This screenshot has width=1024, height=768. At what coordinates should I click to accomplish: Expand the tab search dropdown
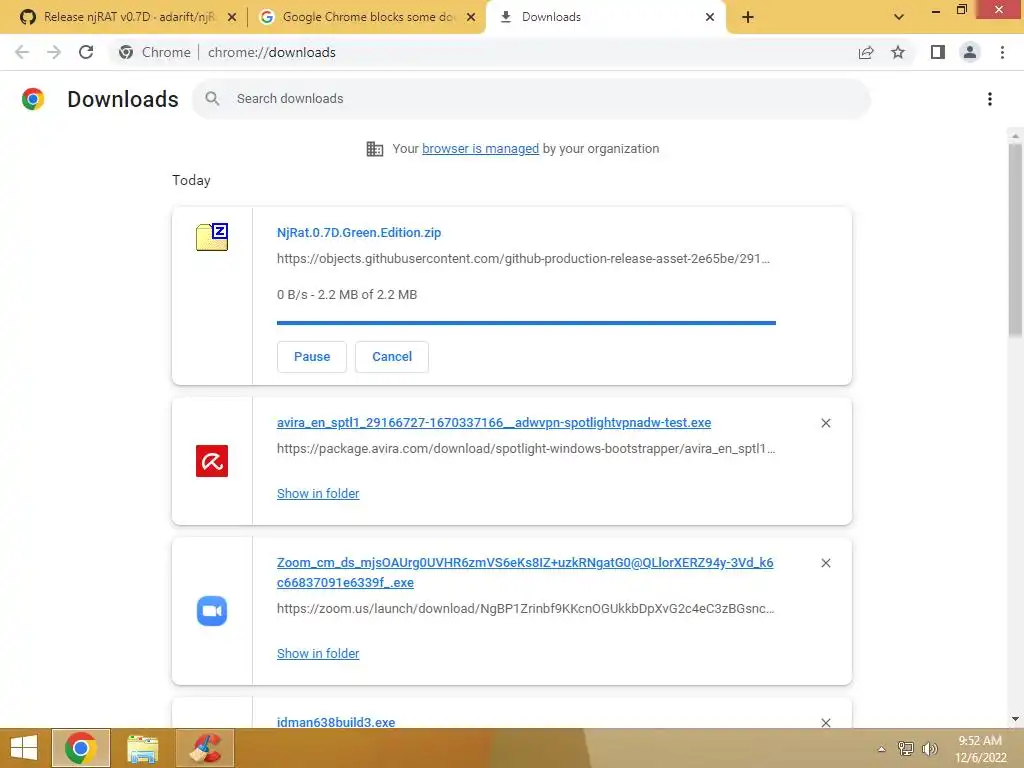coord(899,17)
